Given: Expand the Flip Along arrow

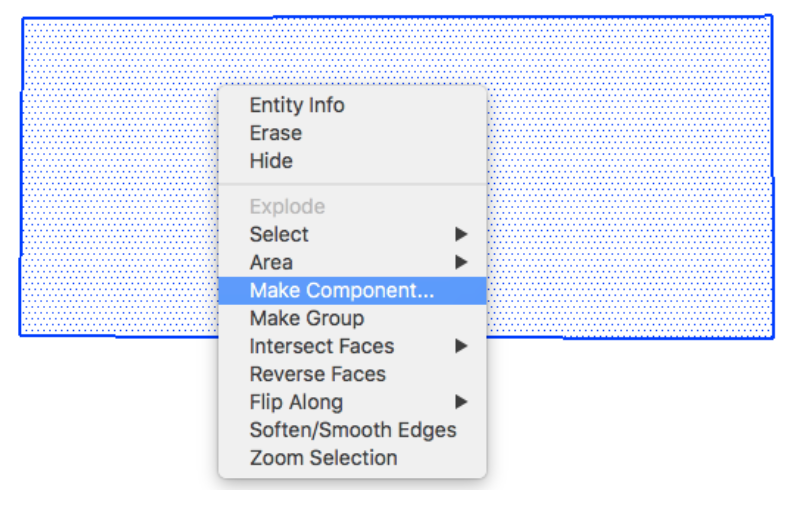Looking at the screenshot, I should coord(461,402).
